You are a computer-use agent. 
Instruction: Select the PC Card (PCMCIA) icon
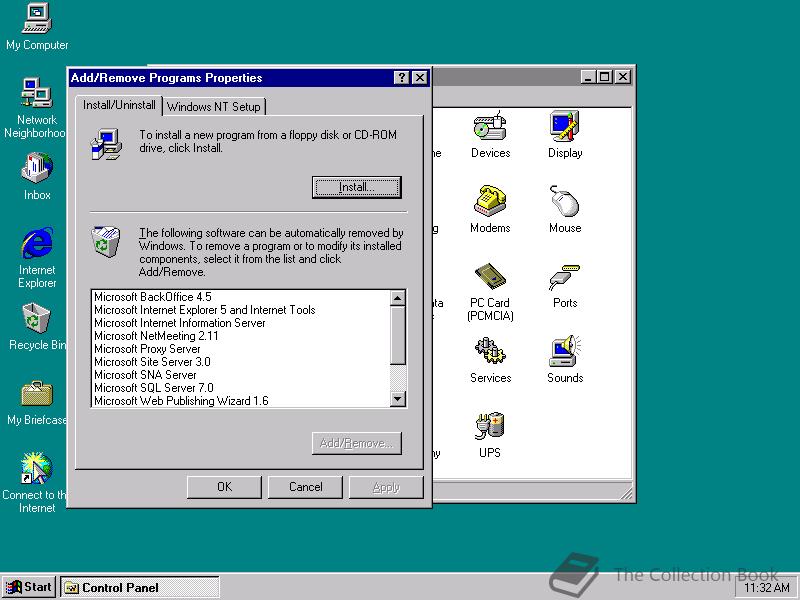coord(490,292)
